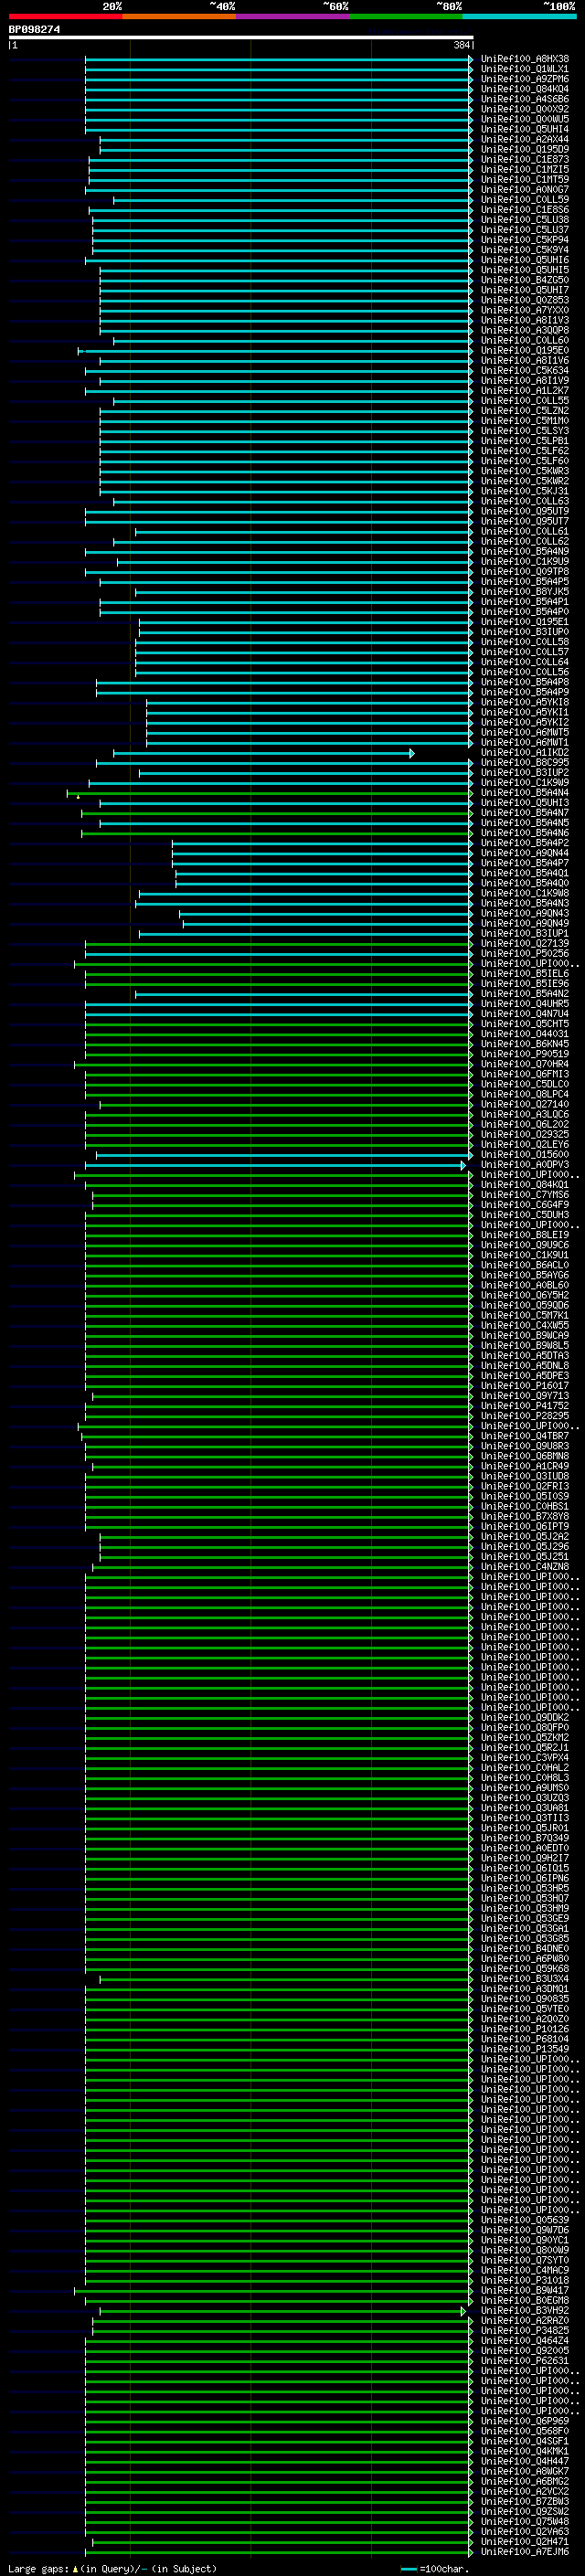Screen dimensions: 585x2576
Task: Select label UniRef100_Q53HM9
Action: [524, 1908]
